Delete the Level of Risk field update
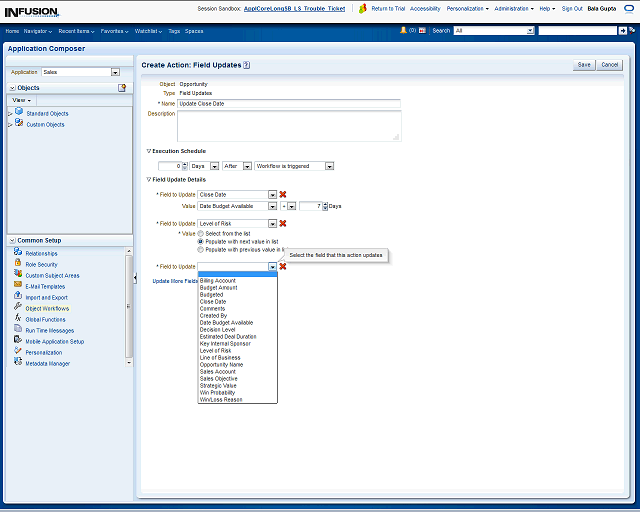 (x=283, y=223)
